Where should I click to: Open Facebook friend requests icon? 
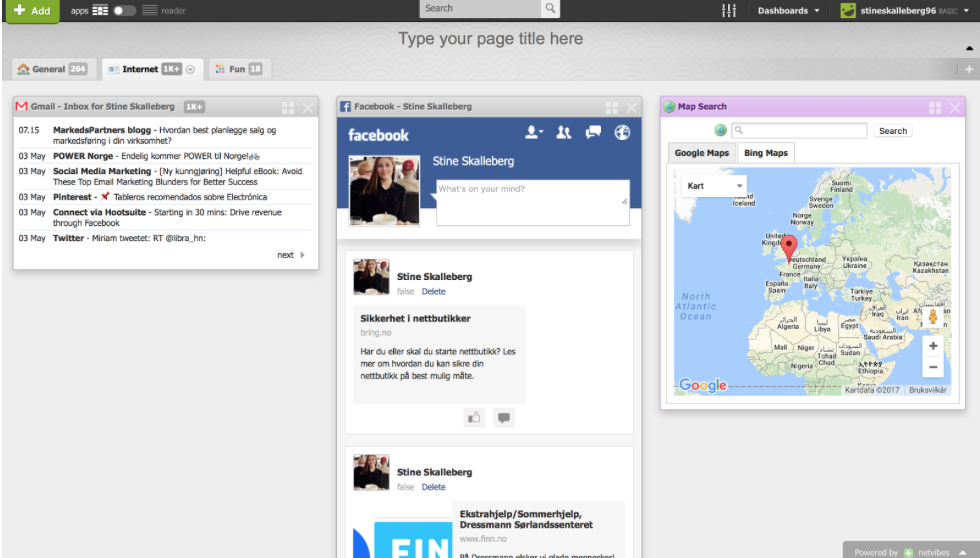[533, 132]
